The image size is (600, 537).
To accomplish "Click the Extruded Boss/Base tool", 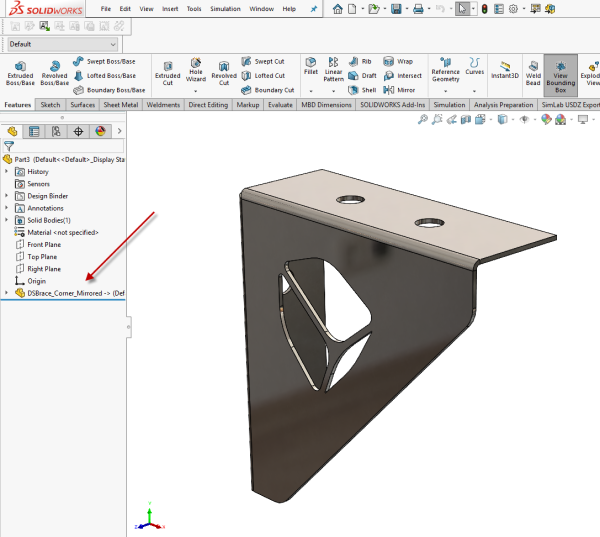I will (x=20, y=72).
